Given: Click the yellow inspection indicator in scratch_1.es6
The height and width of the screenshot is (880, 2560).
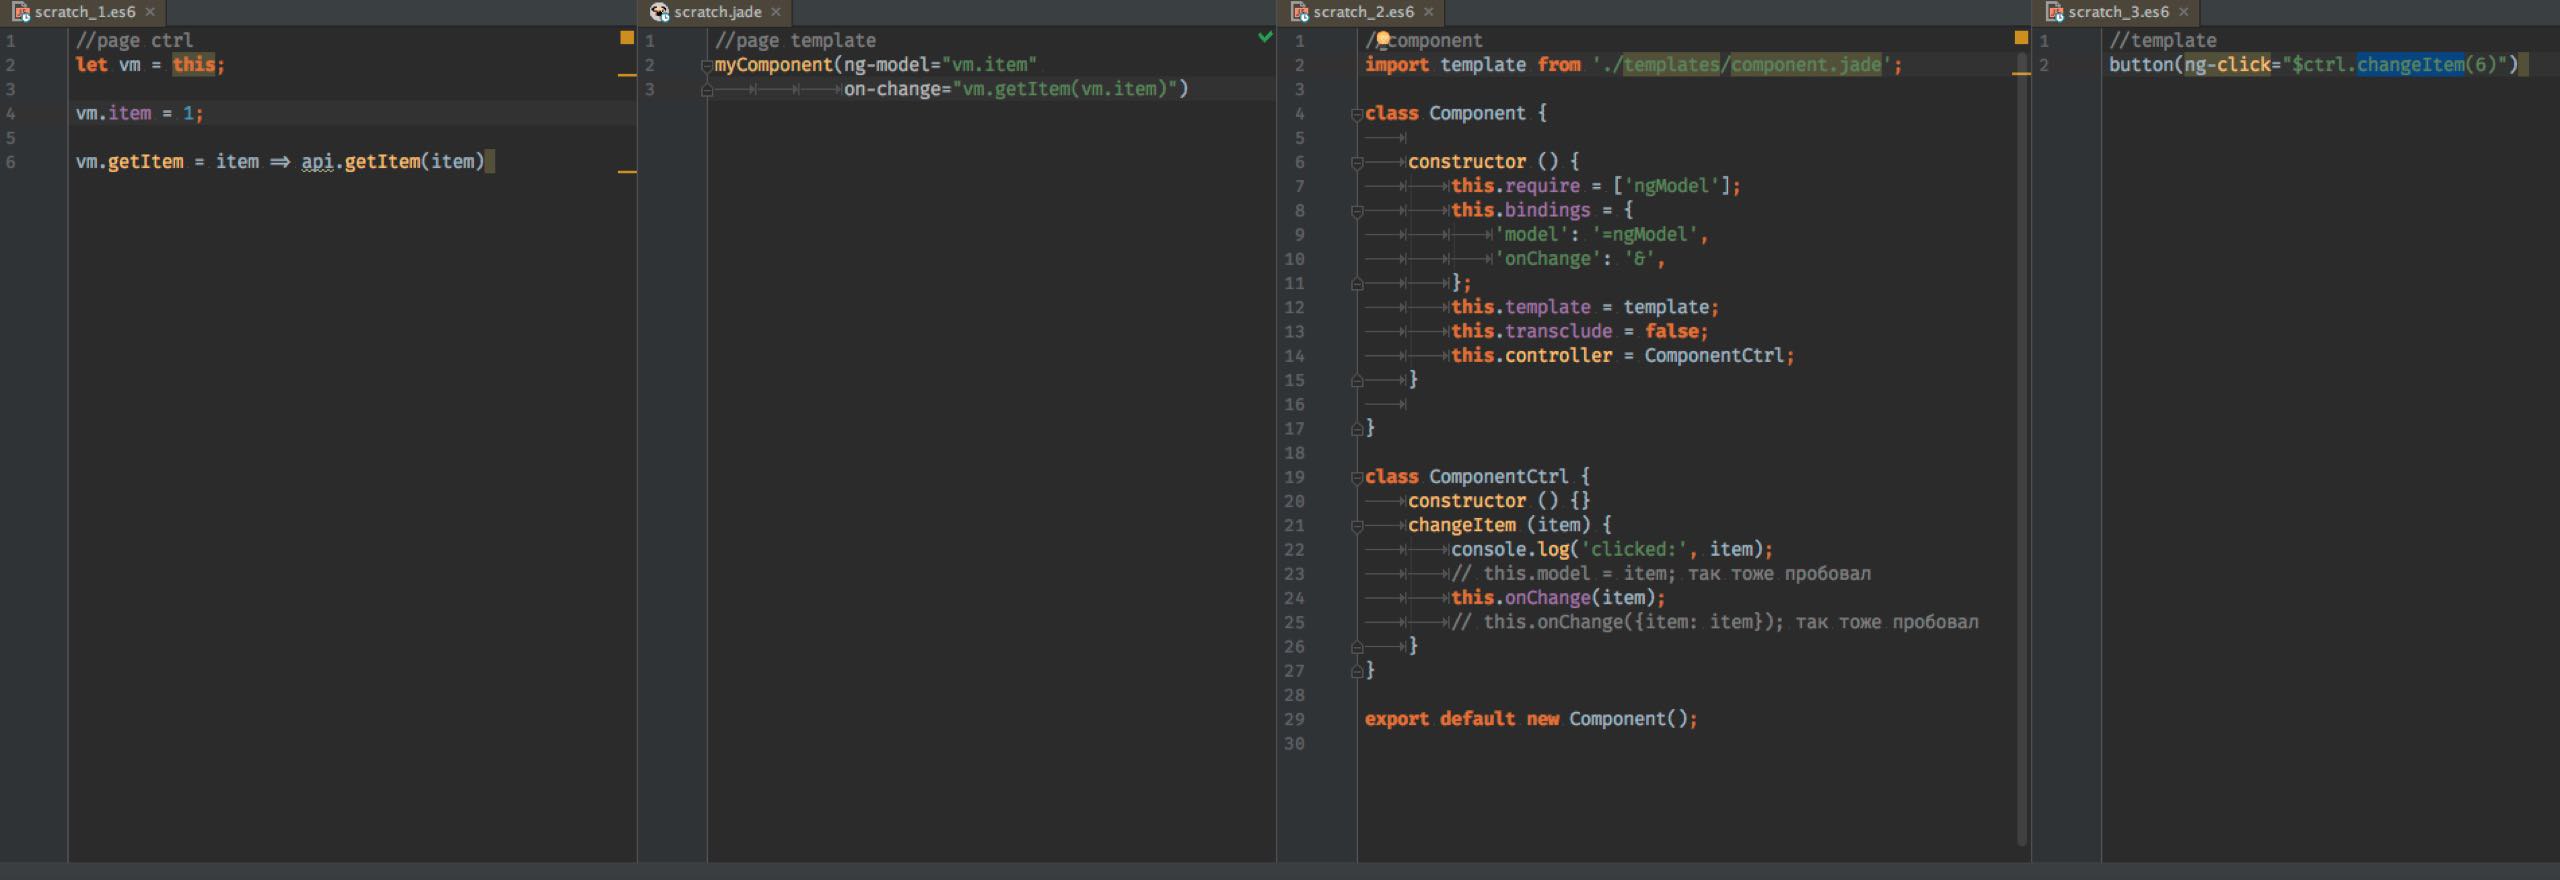Looking at the screenshot, I should 627,38.
